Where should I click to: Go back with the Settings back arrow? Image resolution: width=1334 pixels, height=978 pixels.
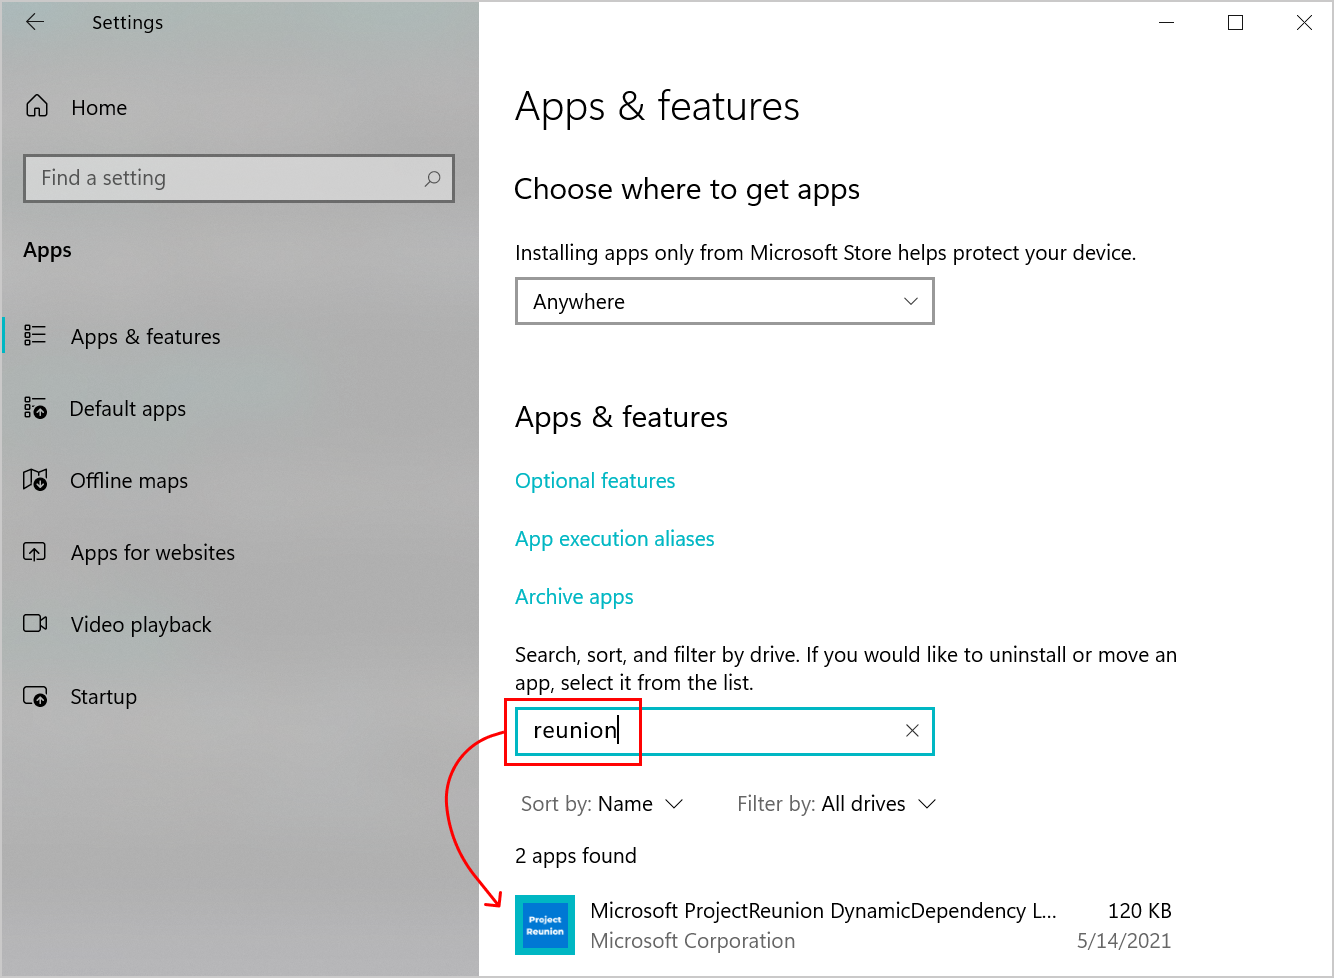[x=35, y=22]
